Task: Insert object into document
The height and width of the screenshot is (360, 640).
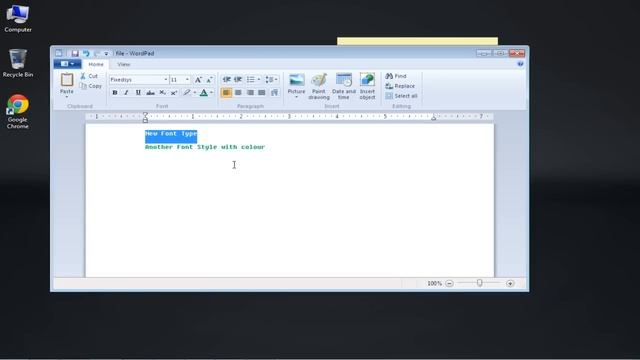Action: tap(367, 86)
